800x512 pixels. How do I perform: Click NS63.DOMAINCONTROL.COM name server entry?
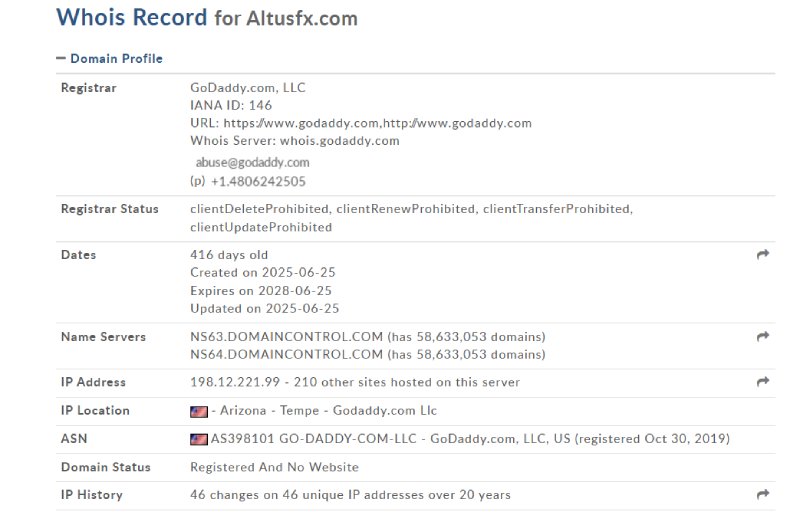pos(286,337)
